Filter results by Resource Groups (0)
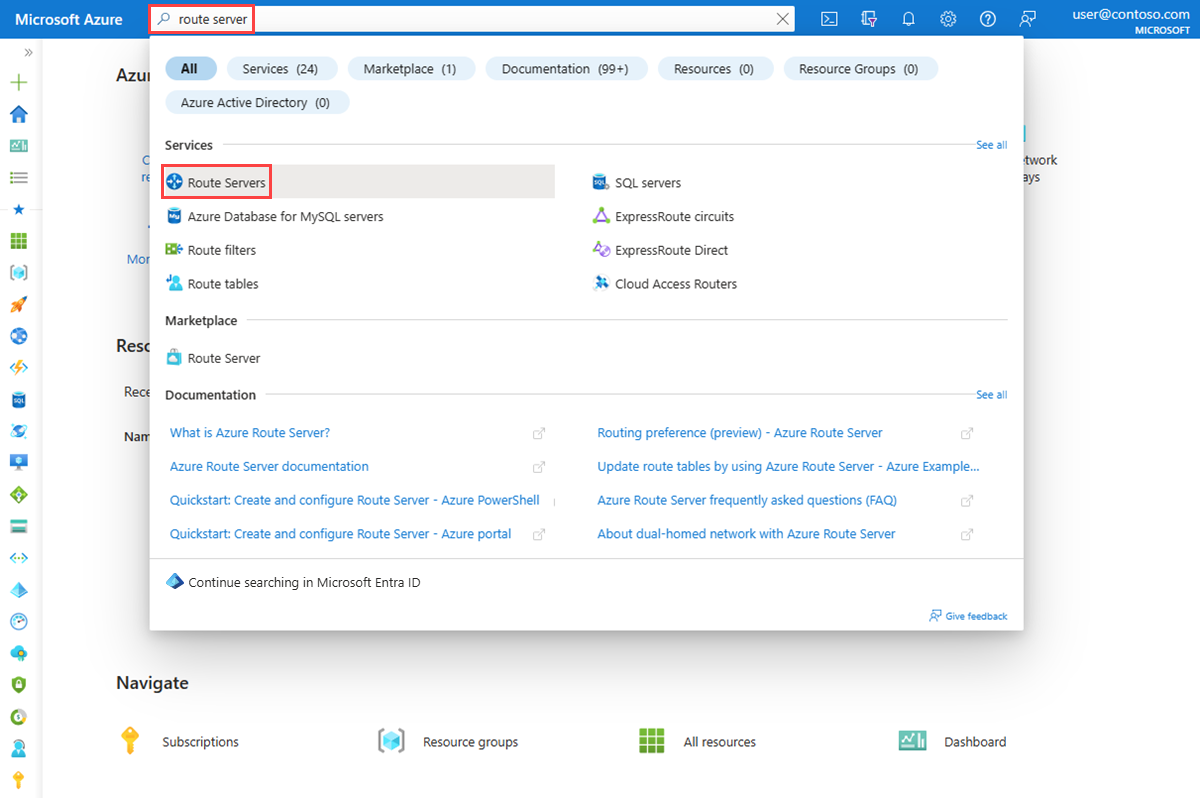 (860, 69)
